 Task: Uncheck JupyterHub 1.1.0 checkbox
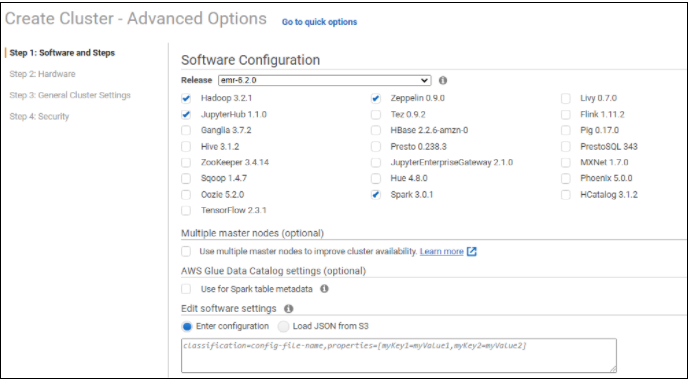point(186,115)
